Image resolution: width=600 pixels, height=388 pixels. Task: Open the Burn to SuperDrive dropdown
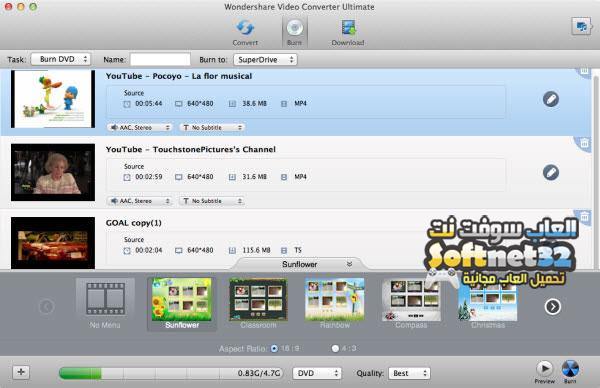pyautogui.click(x=265, y=60)
